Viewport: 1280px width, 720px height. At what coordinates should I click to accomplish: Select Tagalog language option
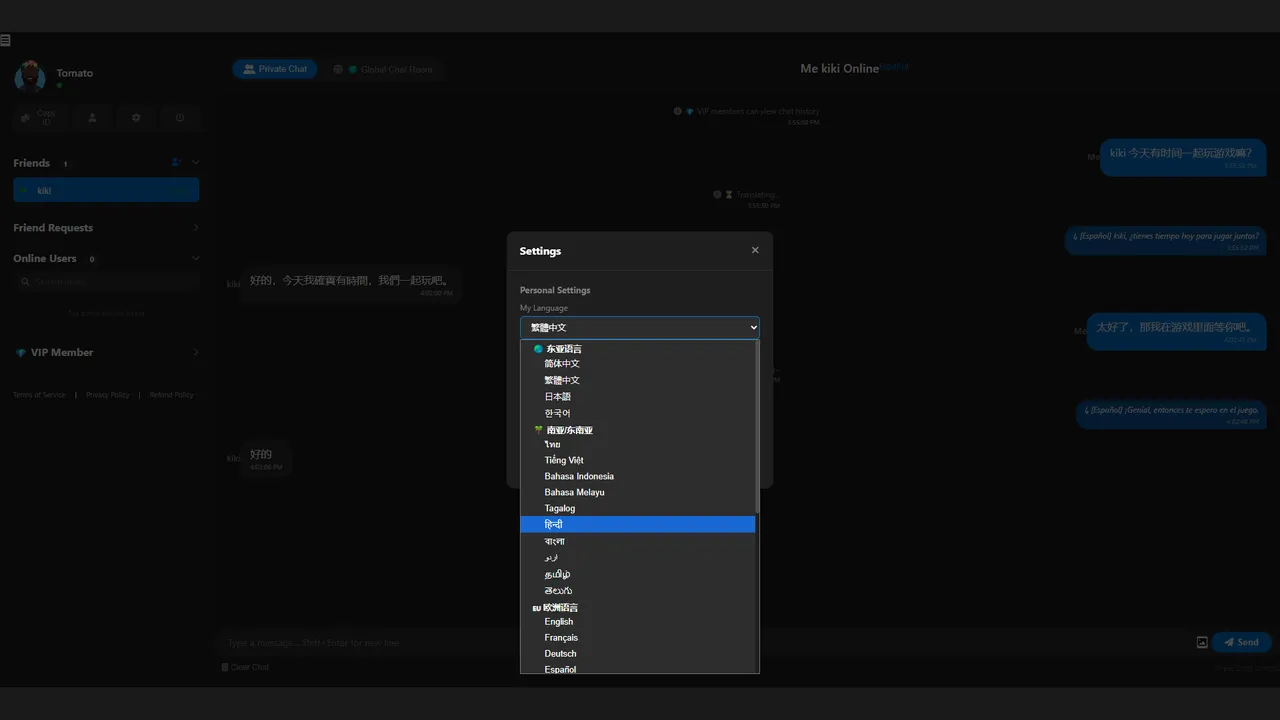click(x=638, y=508)
